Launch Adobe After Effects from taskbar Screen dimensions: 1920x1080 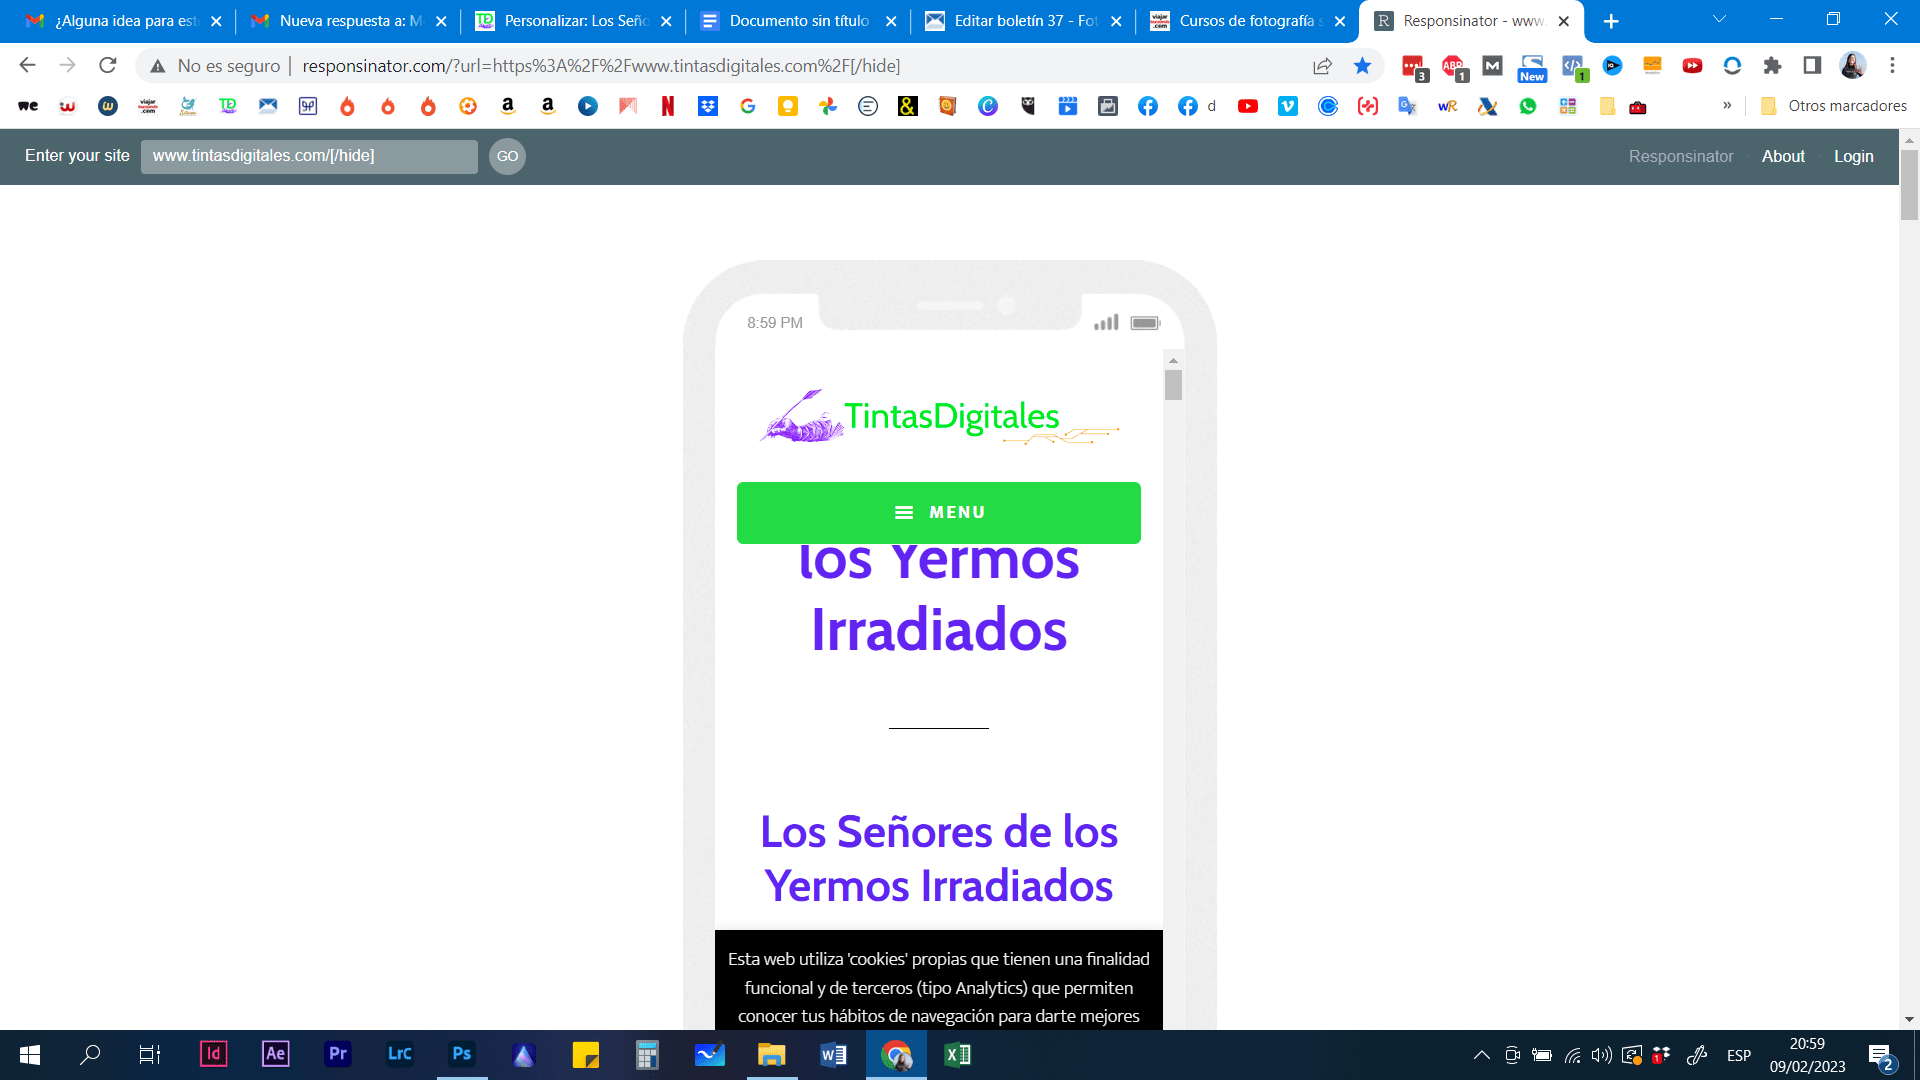(275, 1054)
